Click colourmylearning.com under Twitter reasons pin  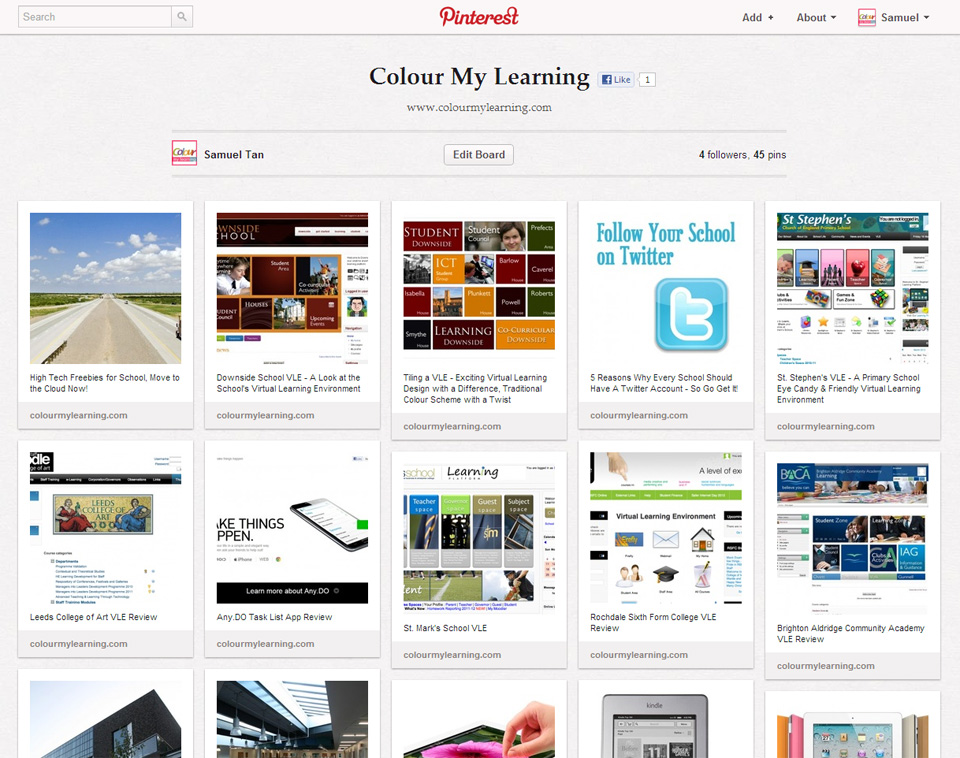(639, 415)
